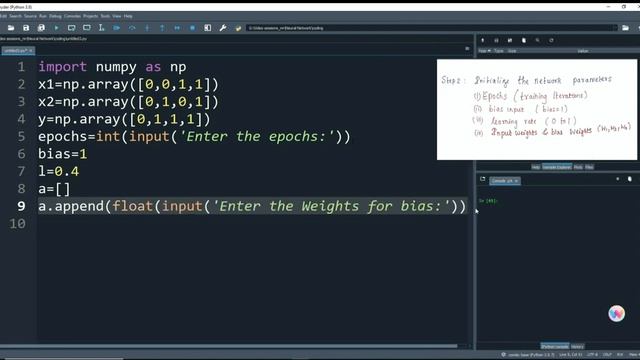
Task: Sort variables by Value column header
Action: pos(583,51)
